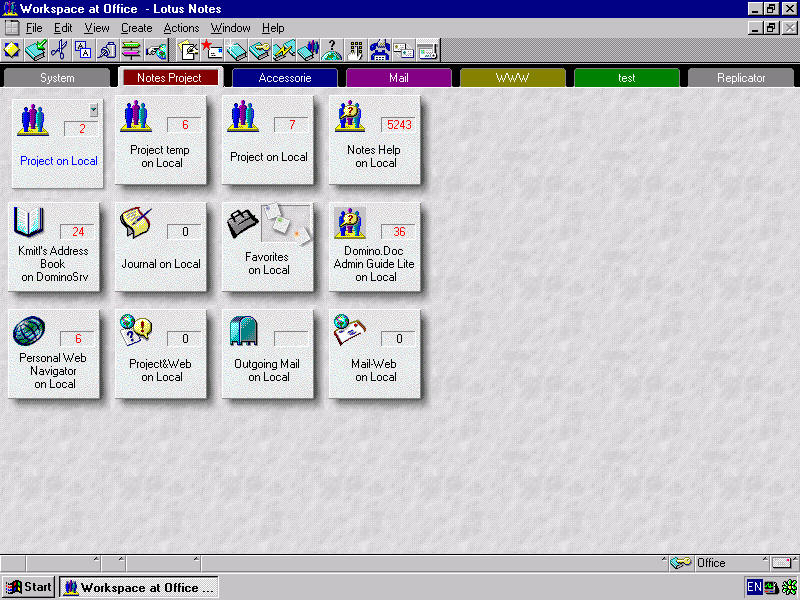Click the document control icon beside File menu
Image resolution: width=800 pixels, height=600 pixels.
coord(12,28)
